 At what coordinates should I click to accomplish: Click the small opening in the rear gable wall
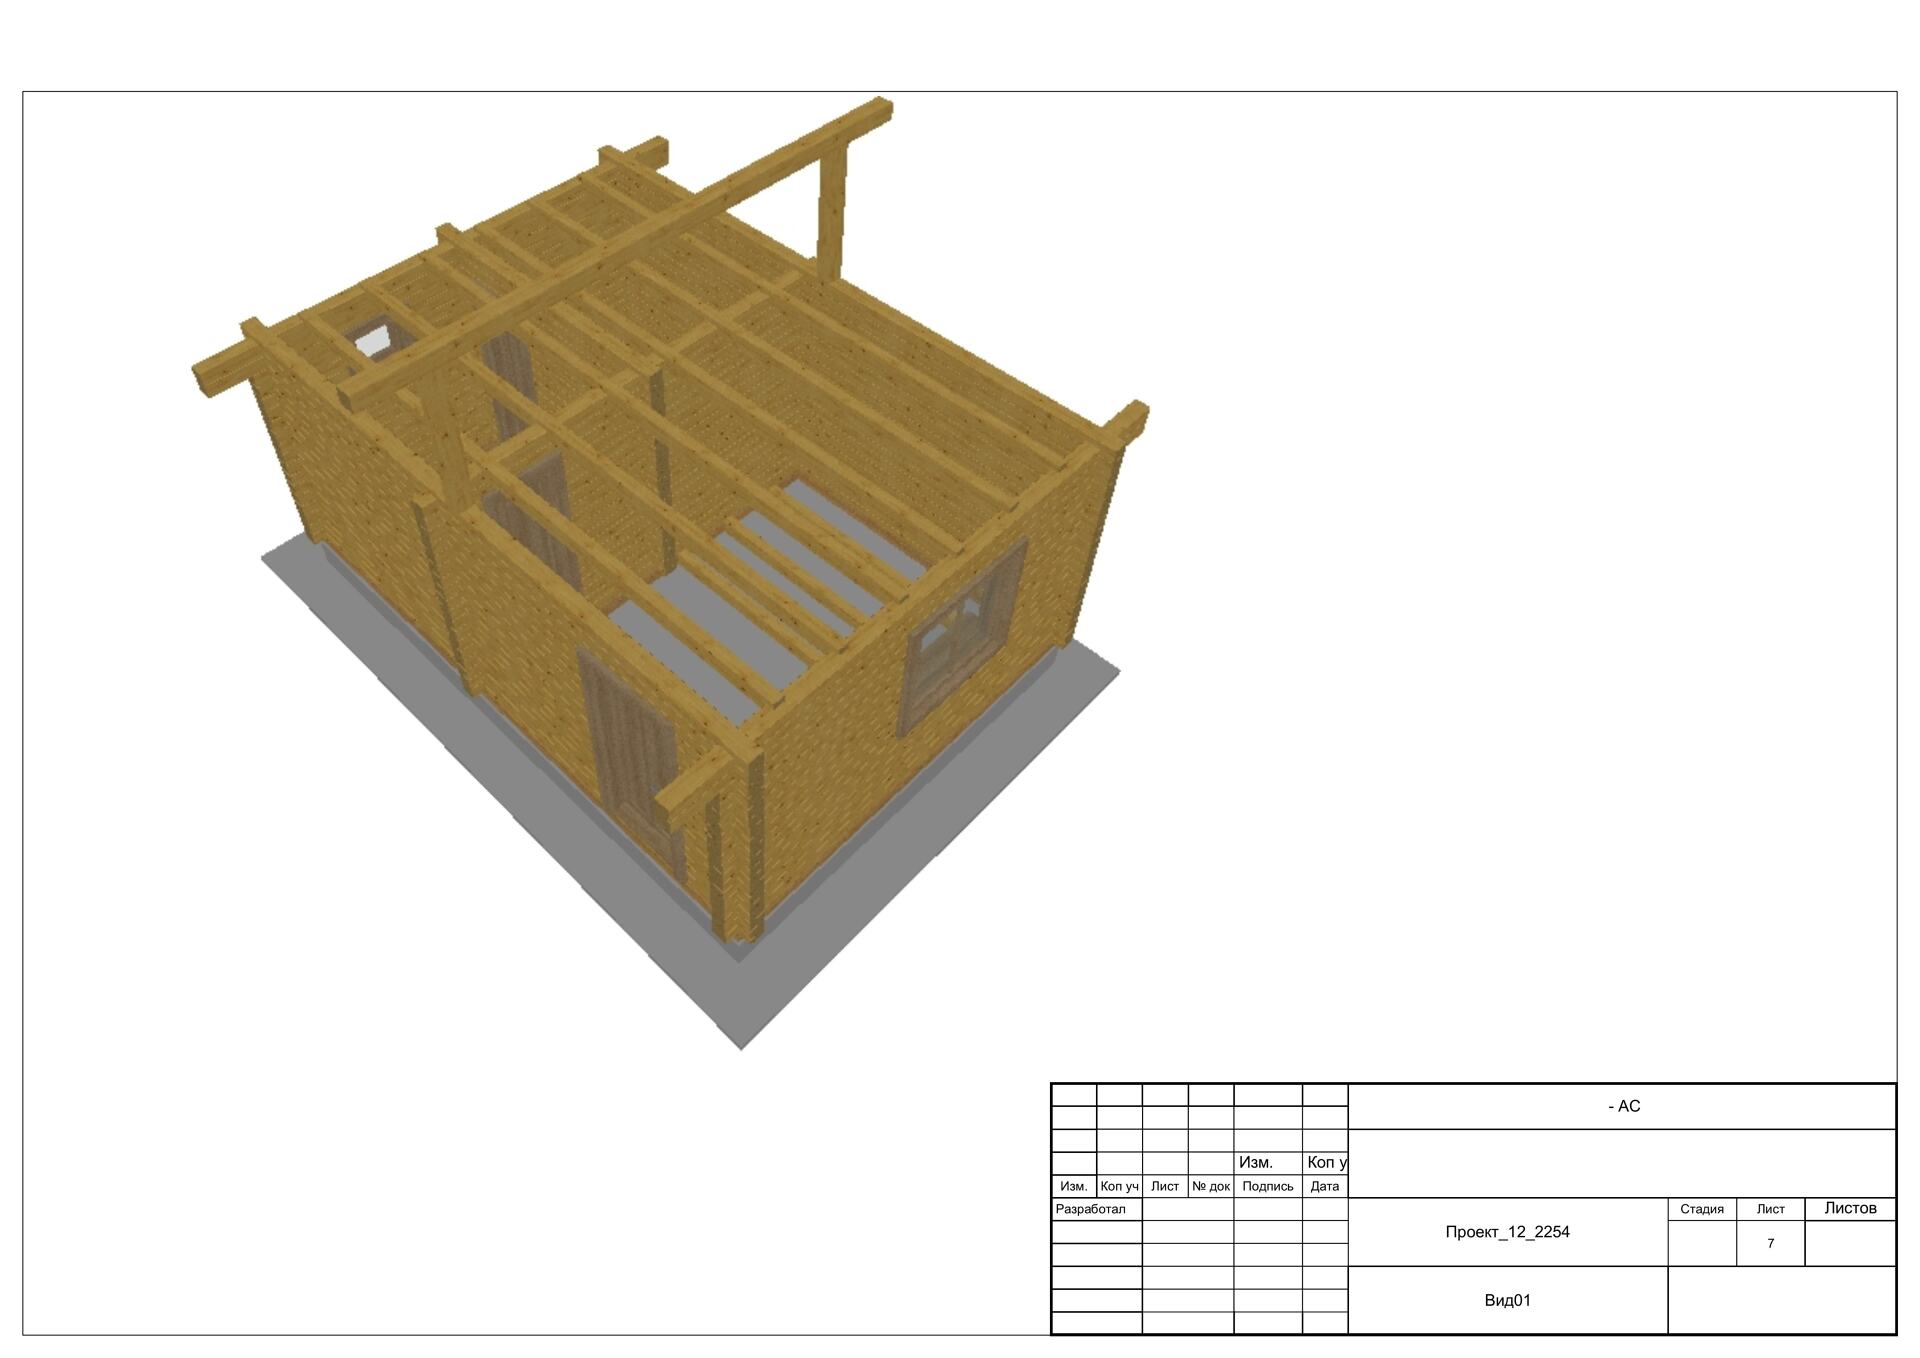click(374, 339)
